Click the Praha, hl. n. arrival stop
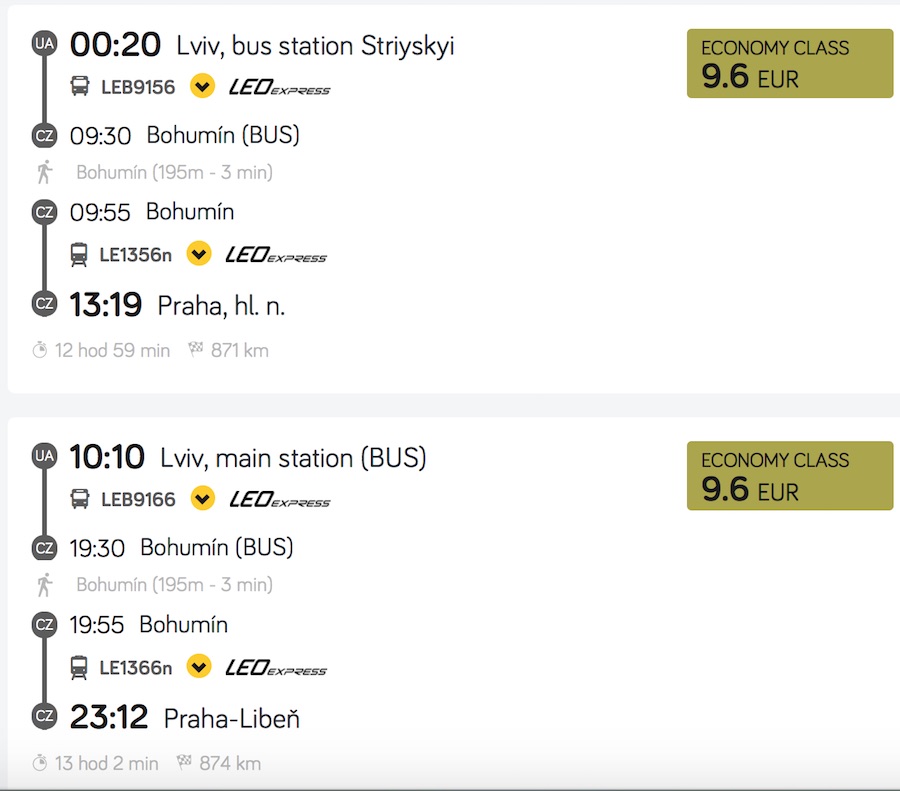 [x=221, y=306]
